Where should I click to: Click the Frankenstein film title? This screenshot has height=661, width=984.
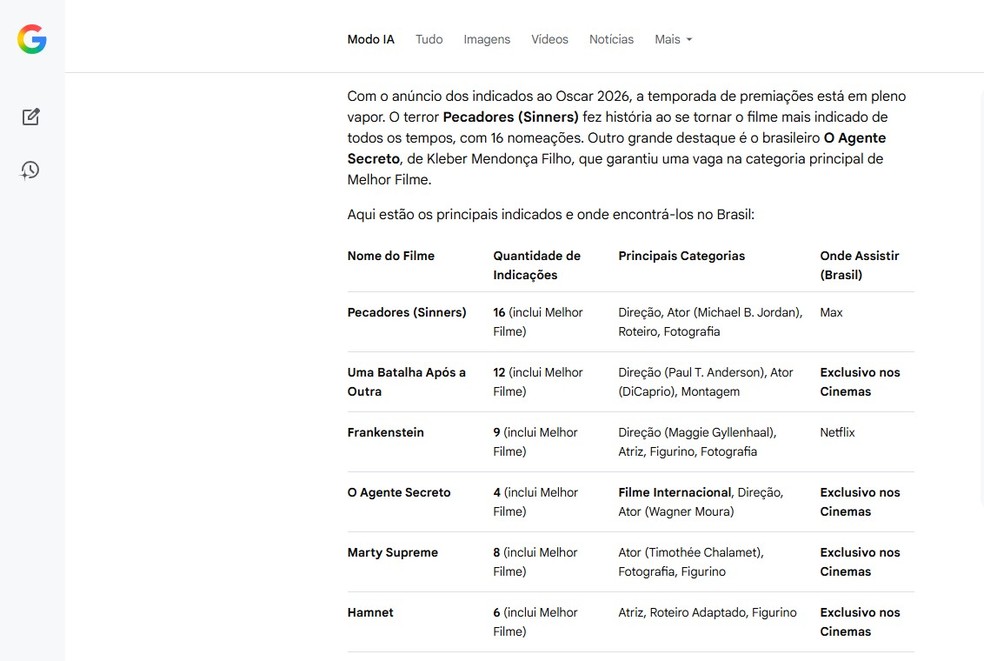coord(385,432)
